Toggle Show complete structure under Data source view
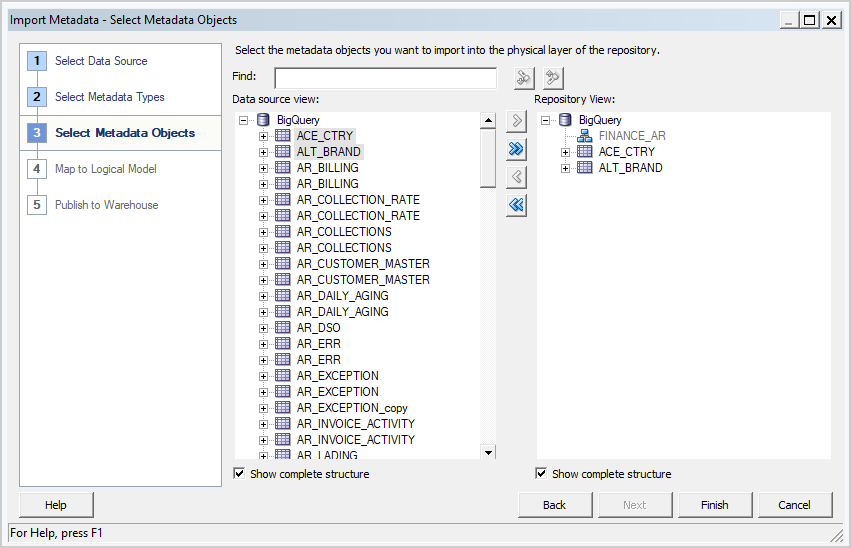851x548 pixels. click(x=239, y=474)
